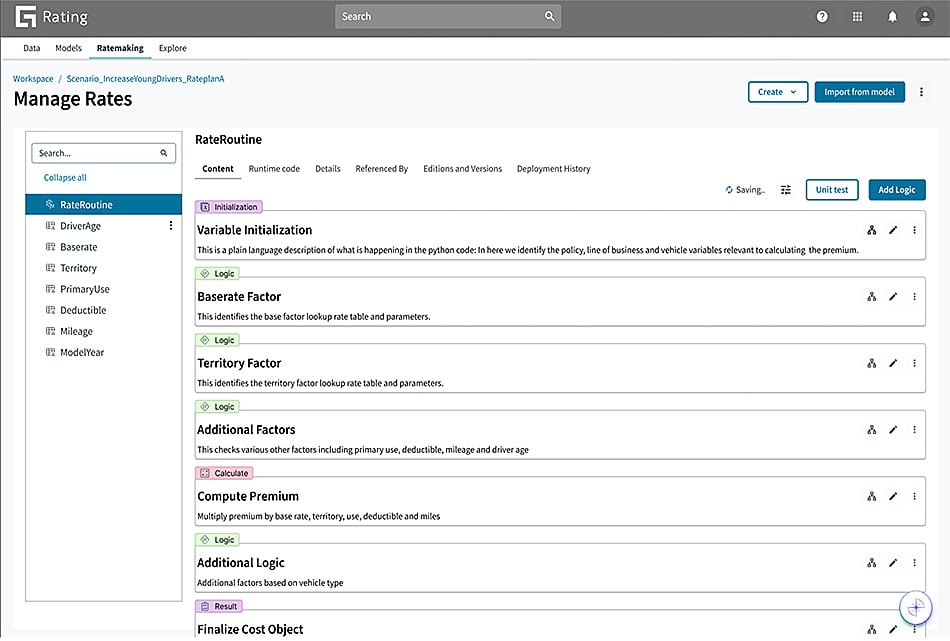Open the test icon for Baserate Factor
Image resolution: width=950 pixels, height=641 pixels.
871,296
